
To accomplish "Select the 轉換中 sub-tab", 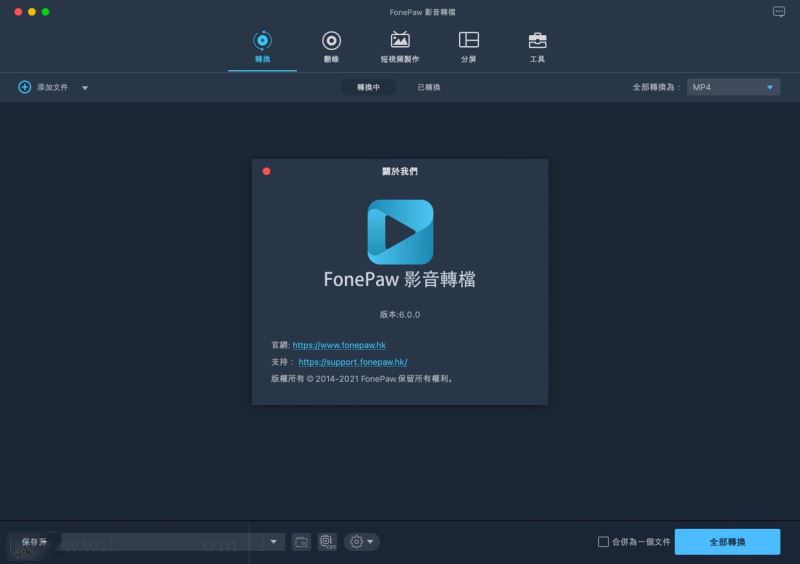I will [x=368, y=87].
